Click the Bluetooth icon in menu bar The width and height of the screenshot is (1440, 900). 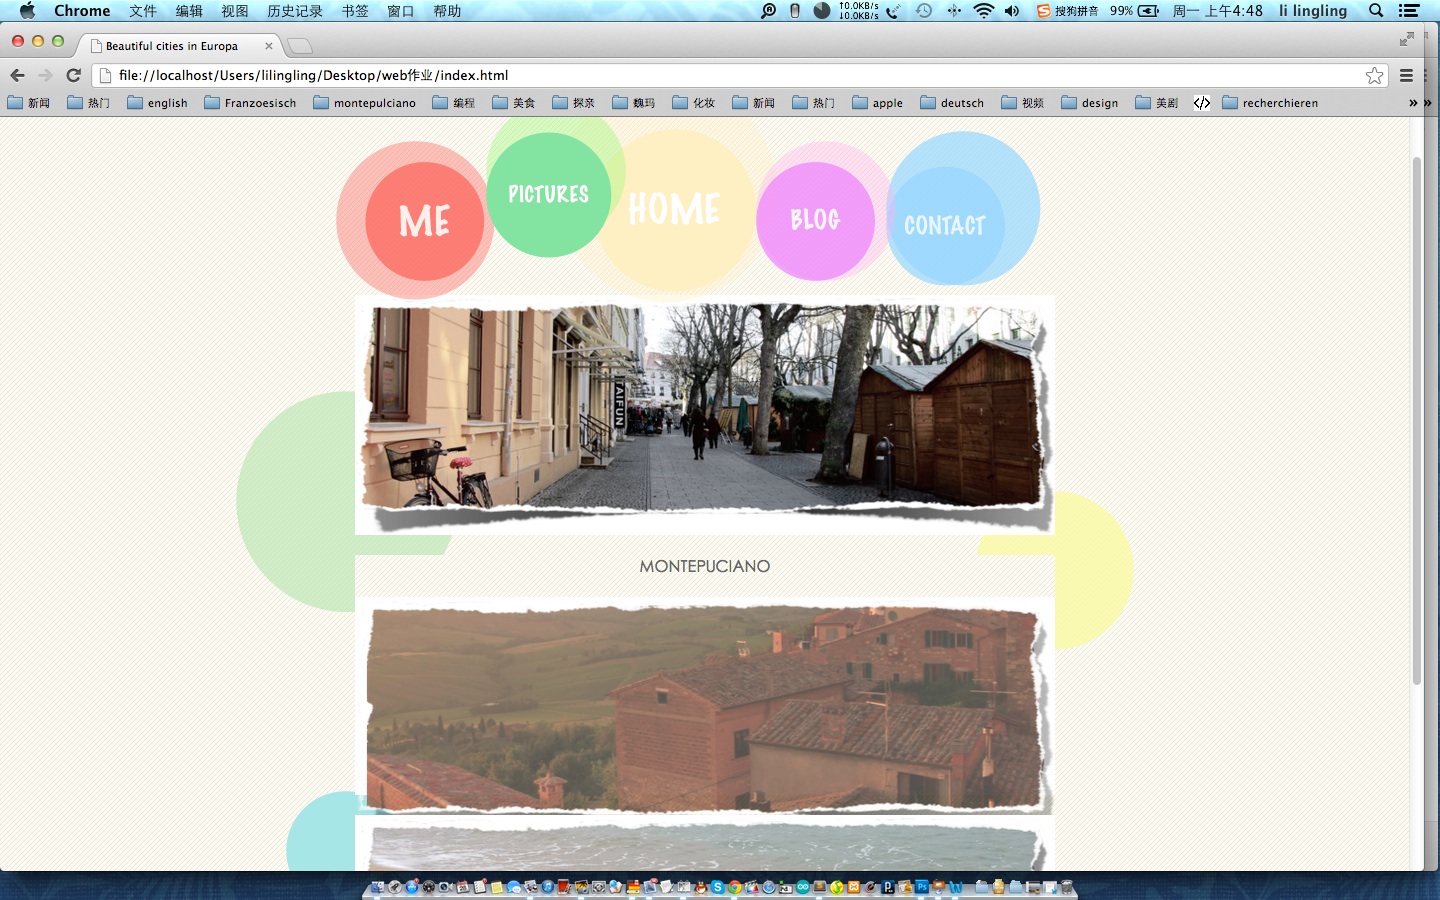[x=954, y=11]
